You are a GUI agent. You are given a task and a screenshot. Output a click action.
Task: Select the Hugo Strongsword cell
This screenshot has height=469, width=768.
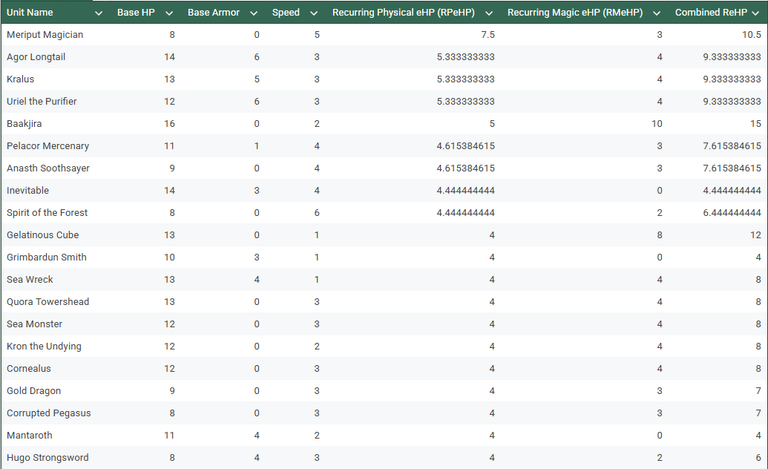coord(54,458)
